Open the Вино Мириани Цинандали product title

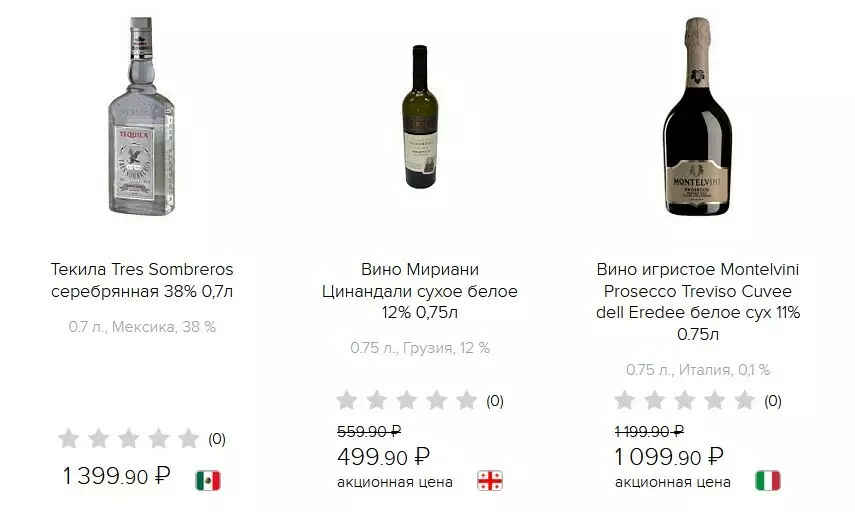tap(420, 292)
